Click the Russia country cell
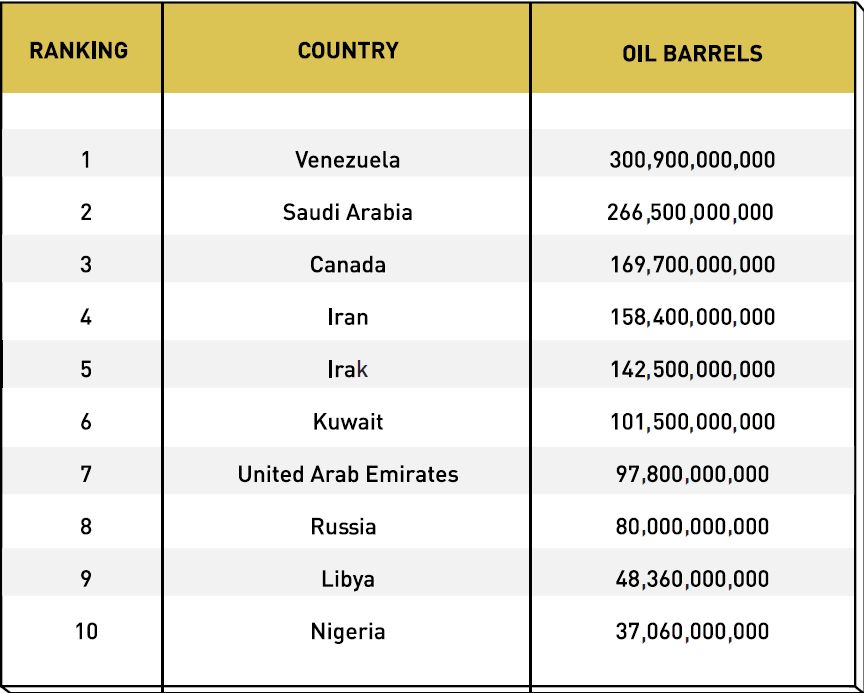 (344, 526)
